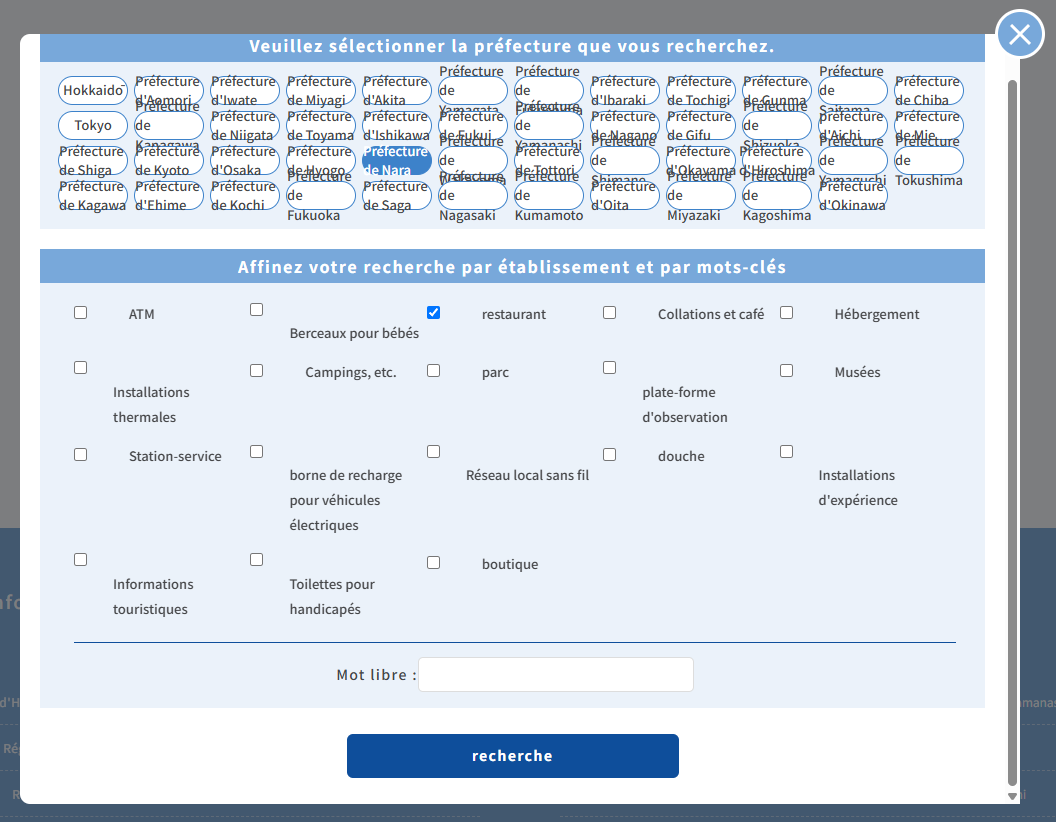The height and width of the screenshot is (822, 1056).
Task: Tick the Hébergement checkbox
Action: (x=786, y=313)
